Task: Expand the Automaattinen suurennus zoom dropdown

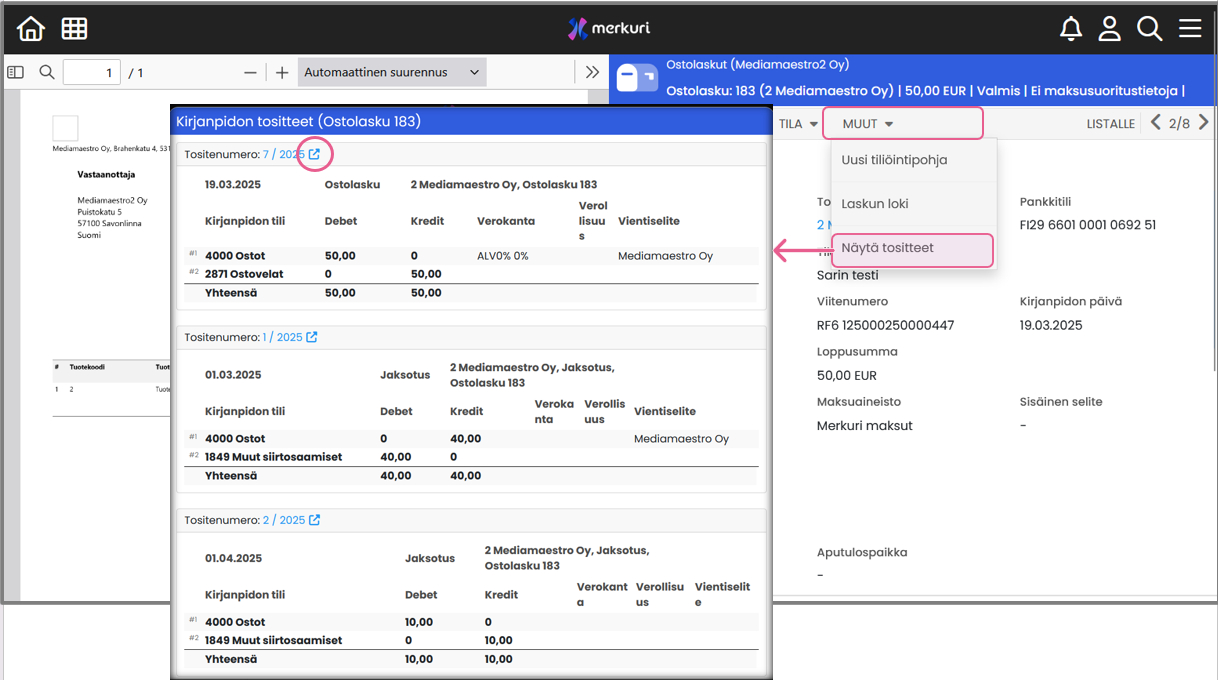Action: tap(391, 72)
